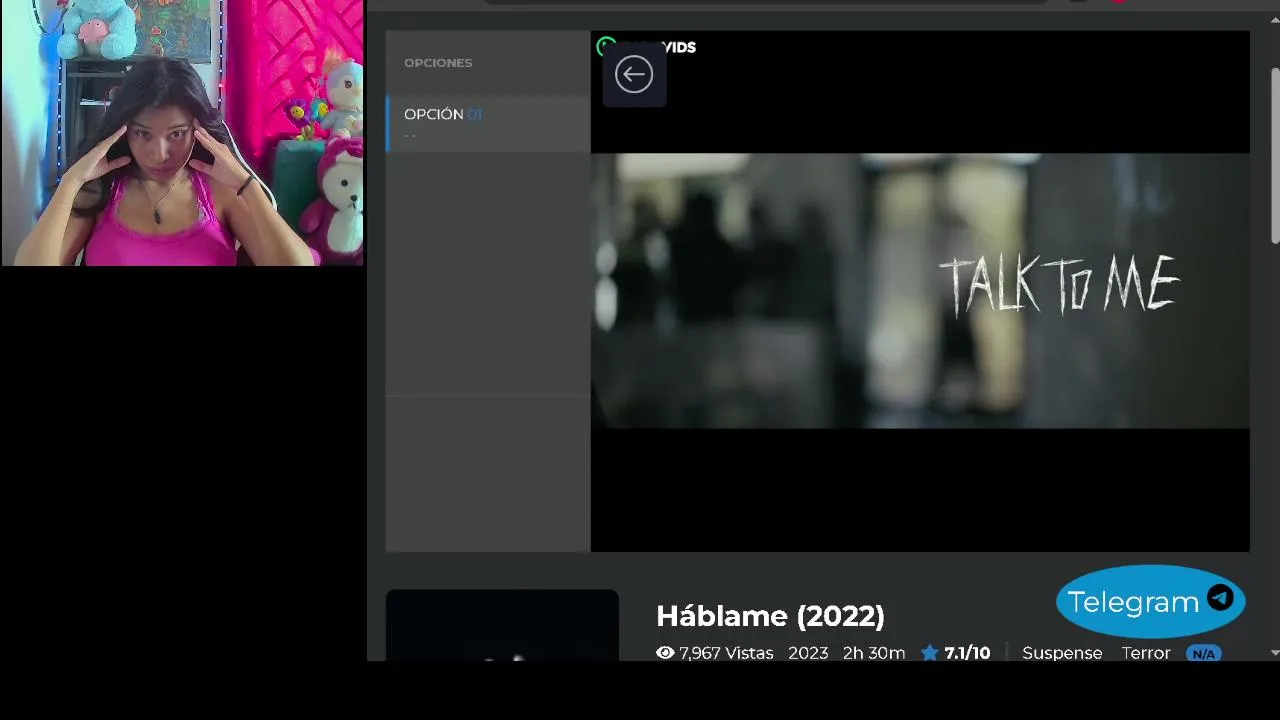Image resolution: width=1280 pixels, height=720 pixels.
Task: Click the webcam overlay video
Action: [x=182, y=132]
